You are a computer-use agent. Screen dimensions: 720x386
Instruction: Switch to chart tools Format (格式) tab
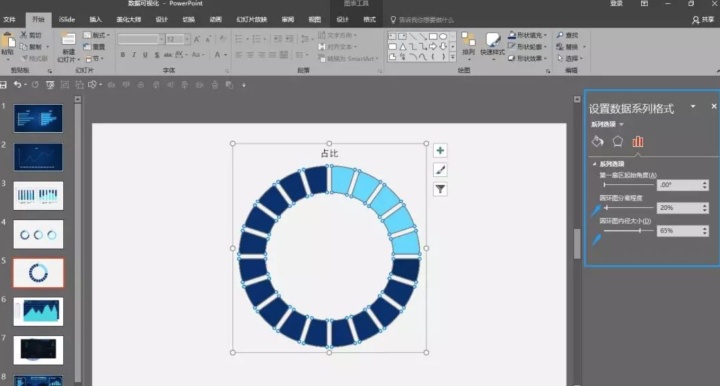(x=370, y=19)
